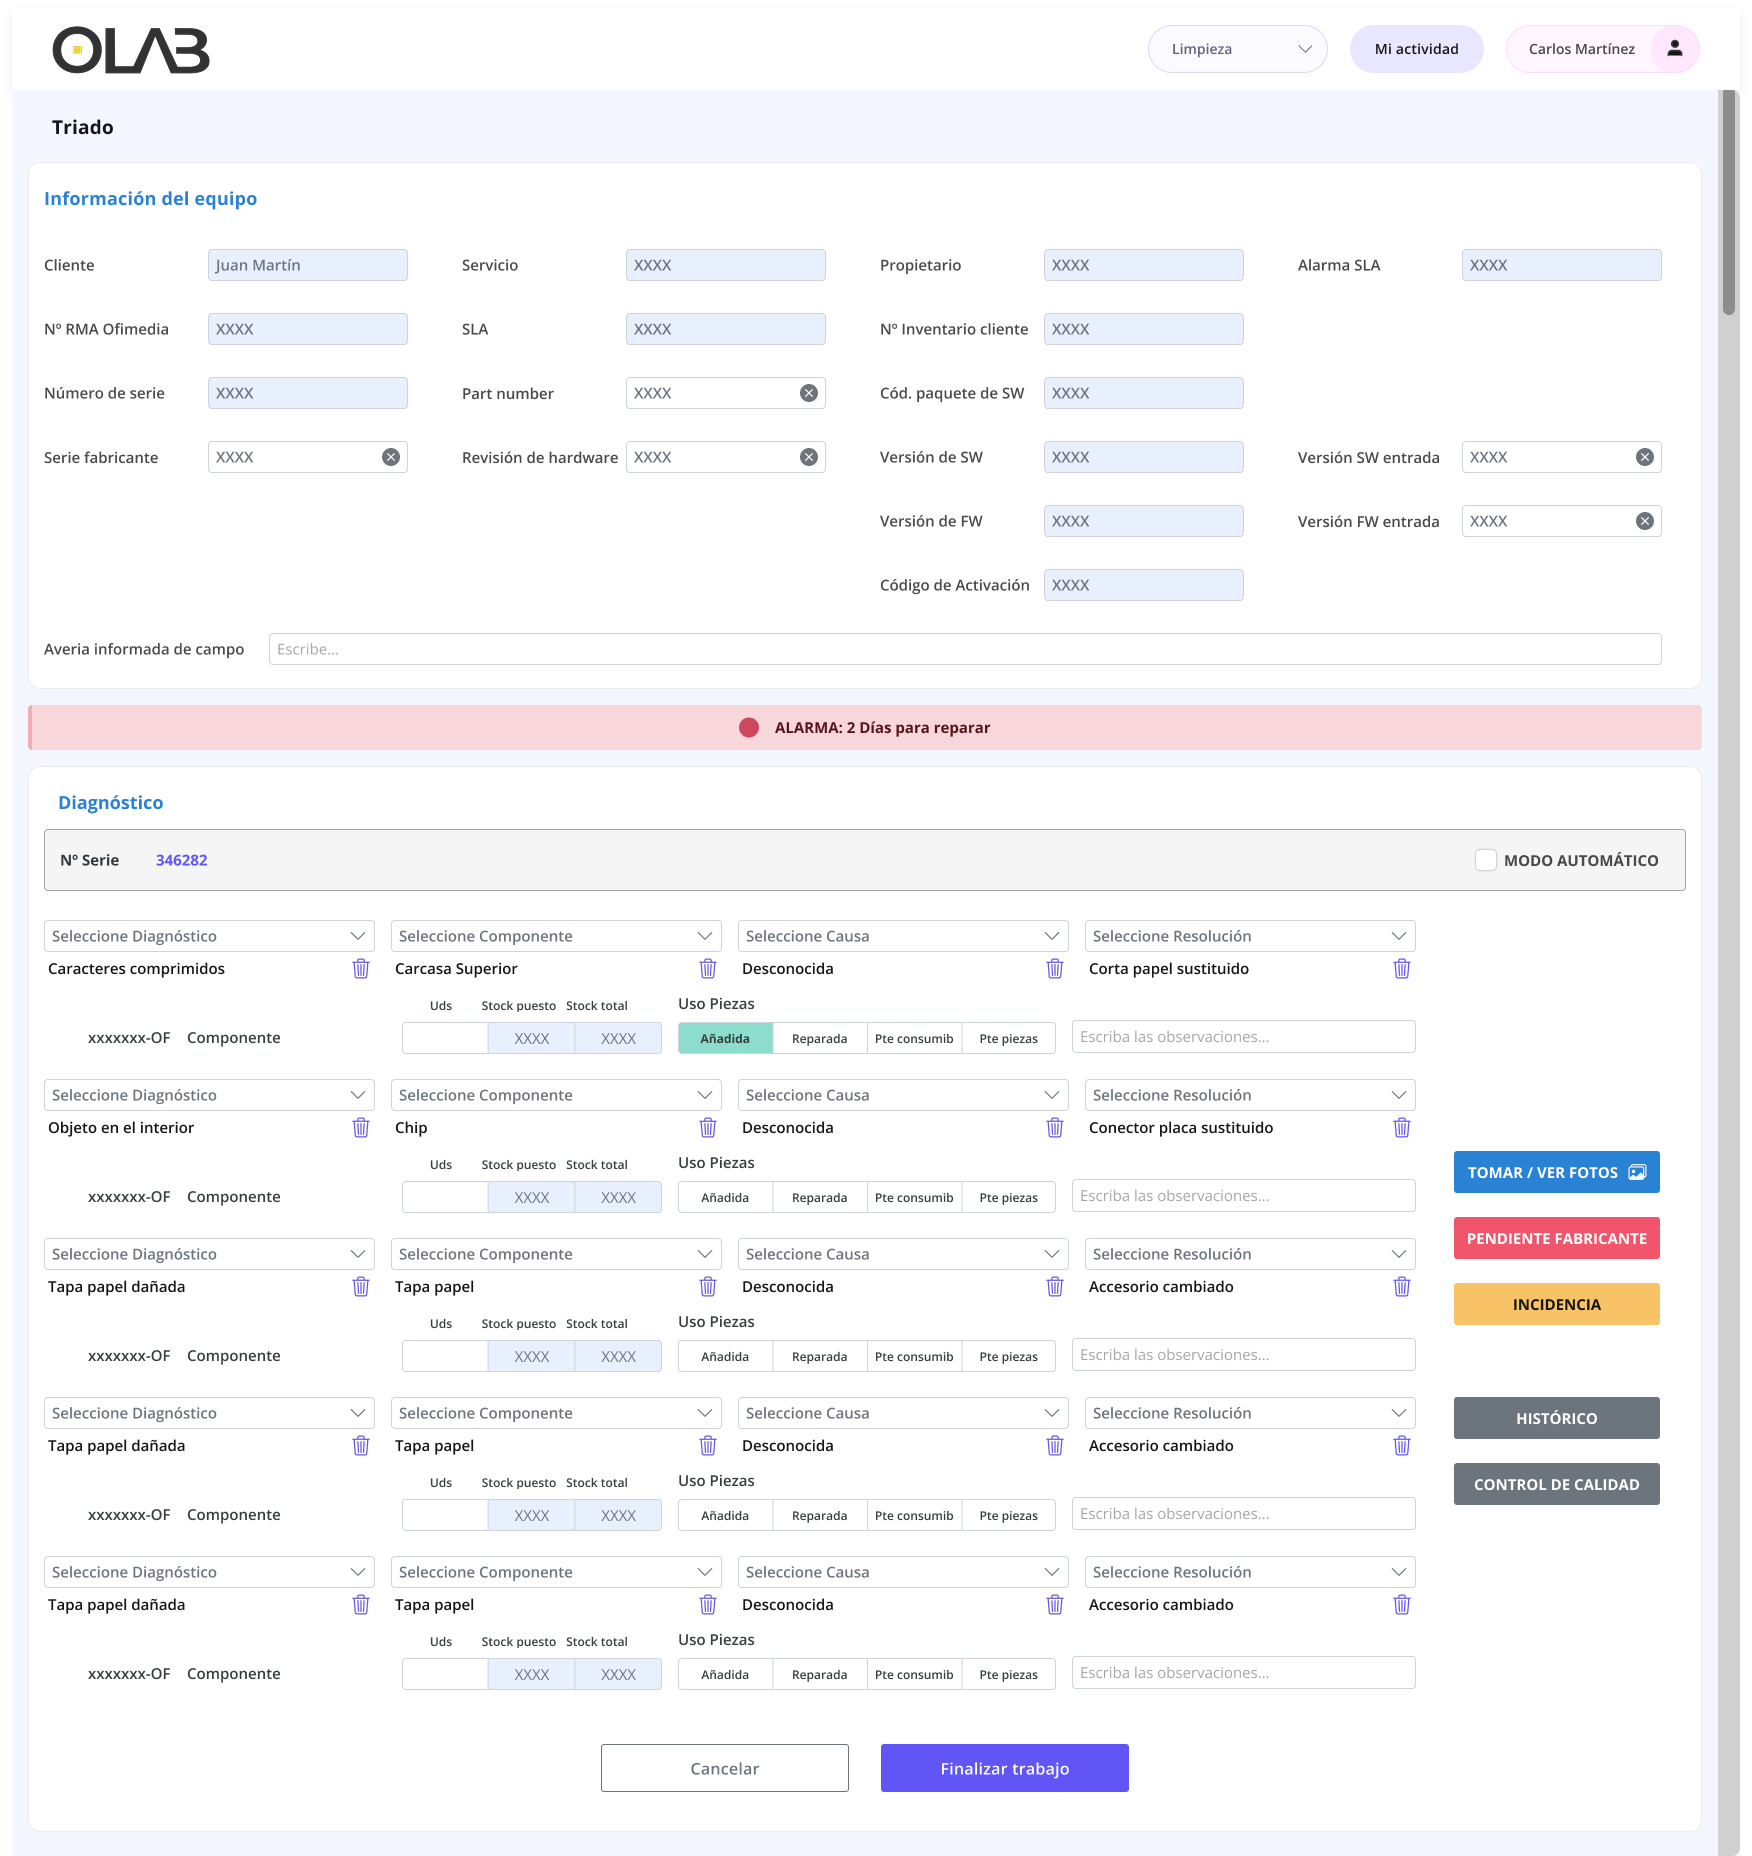Image resolution: width=1752 pixels, height=1856 pixels.
Task: Toggle Añadida for Caracteres comprimidos row
Action: tap(725, 1038)
